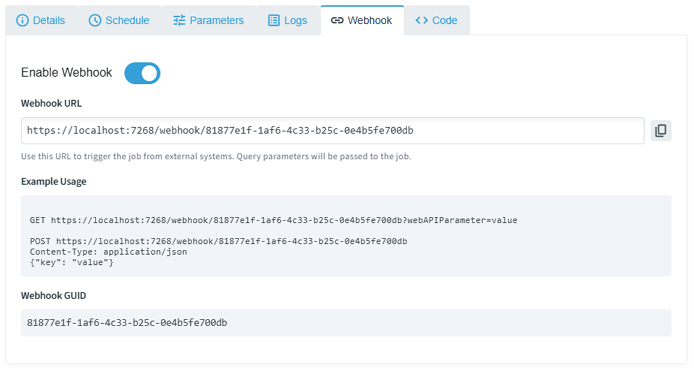The width and height of the screenshot is (694, 368).
Task: Copy the webhook URL with the clipboard icon
Action: 661,131
